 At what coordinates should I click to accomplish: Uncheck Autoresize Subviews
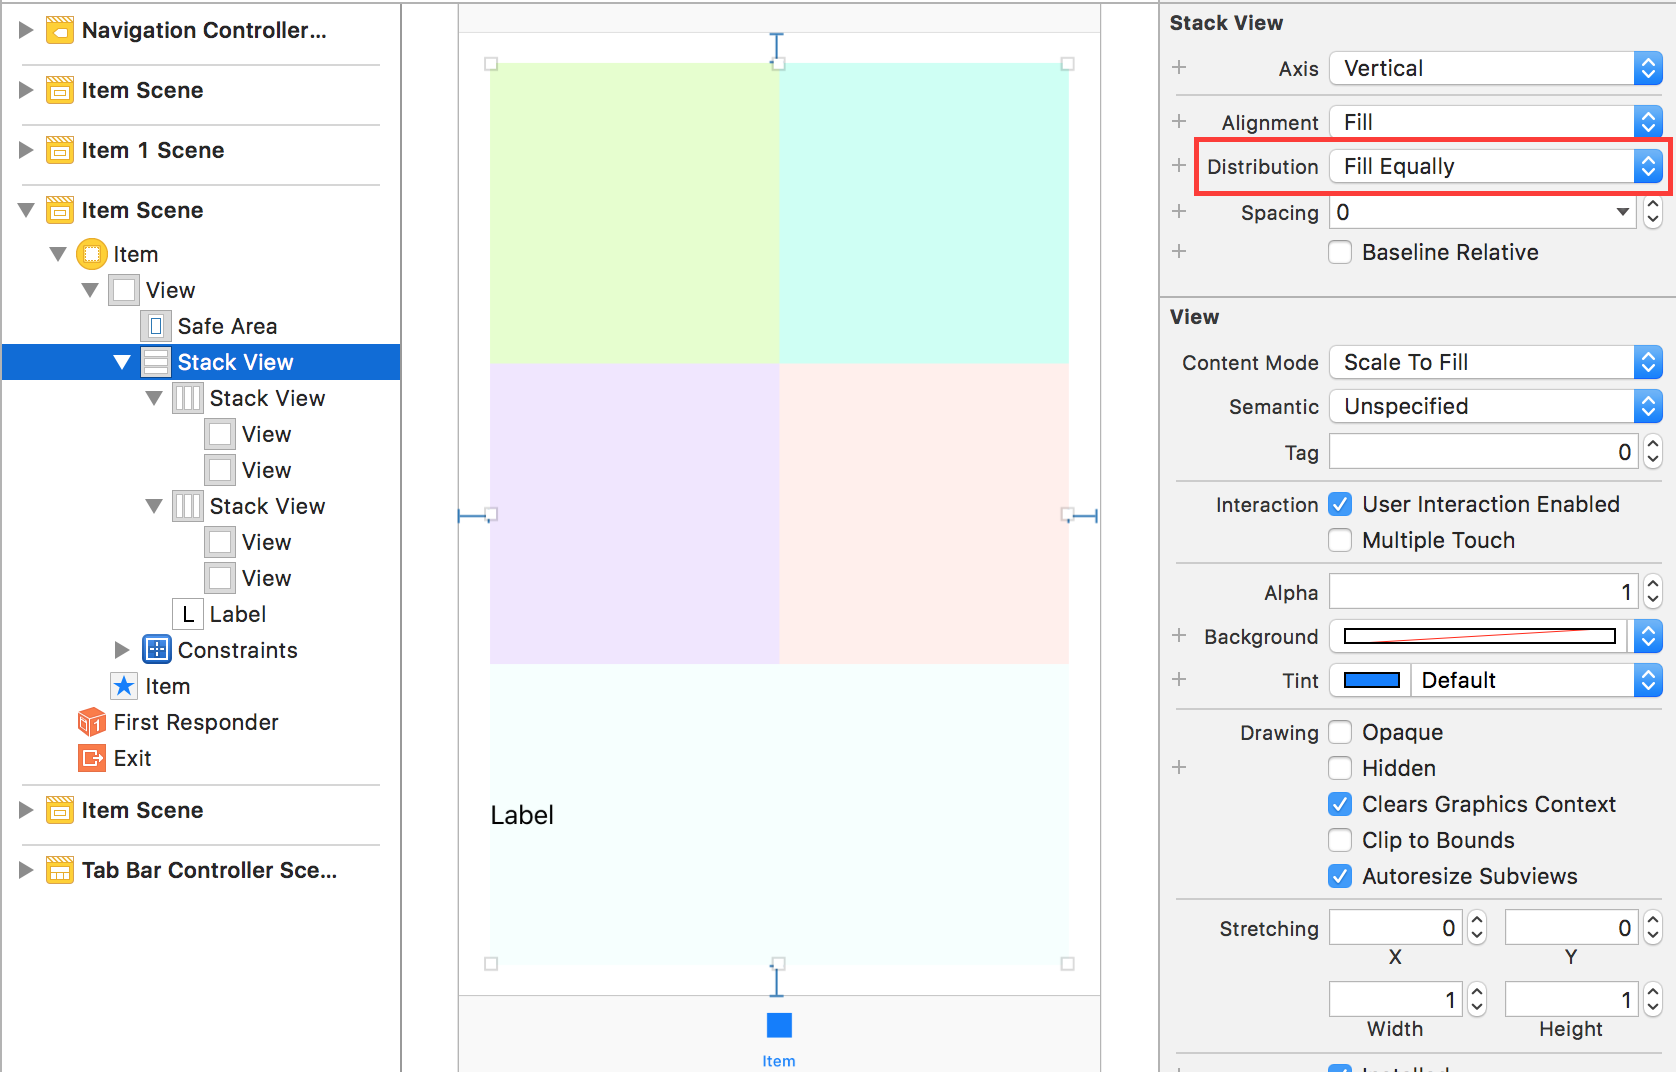1340,876
